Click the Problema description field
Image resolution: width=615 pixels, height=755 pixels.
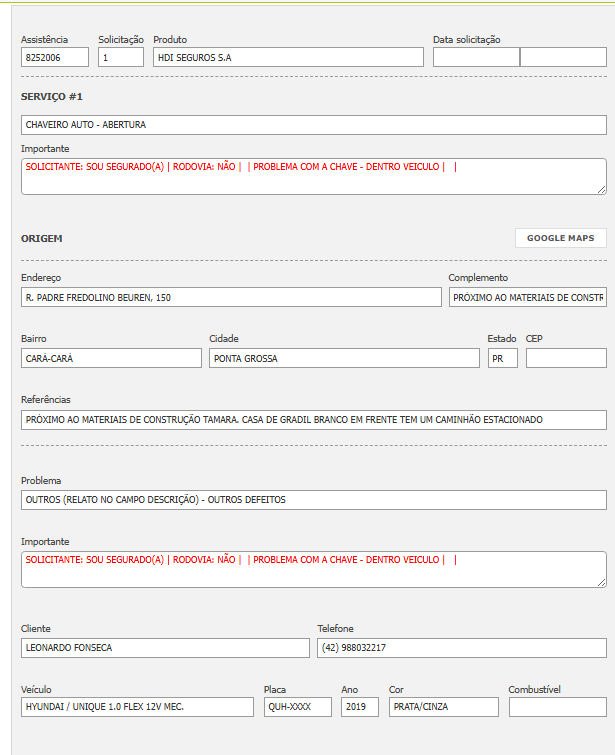pyautogui.click(x=313, y=499)
